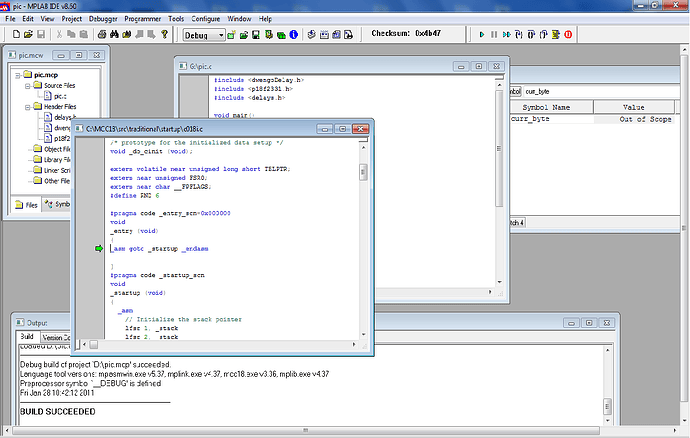The height and width of the screenshot is (438, 690).
Task: Click the Step Into debug icon
Action: click(519, 34)
